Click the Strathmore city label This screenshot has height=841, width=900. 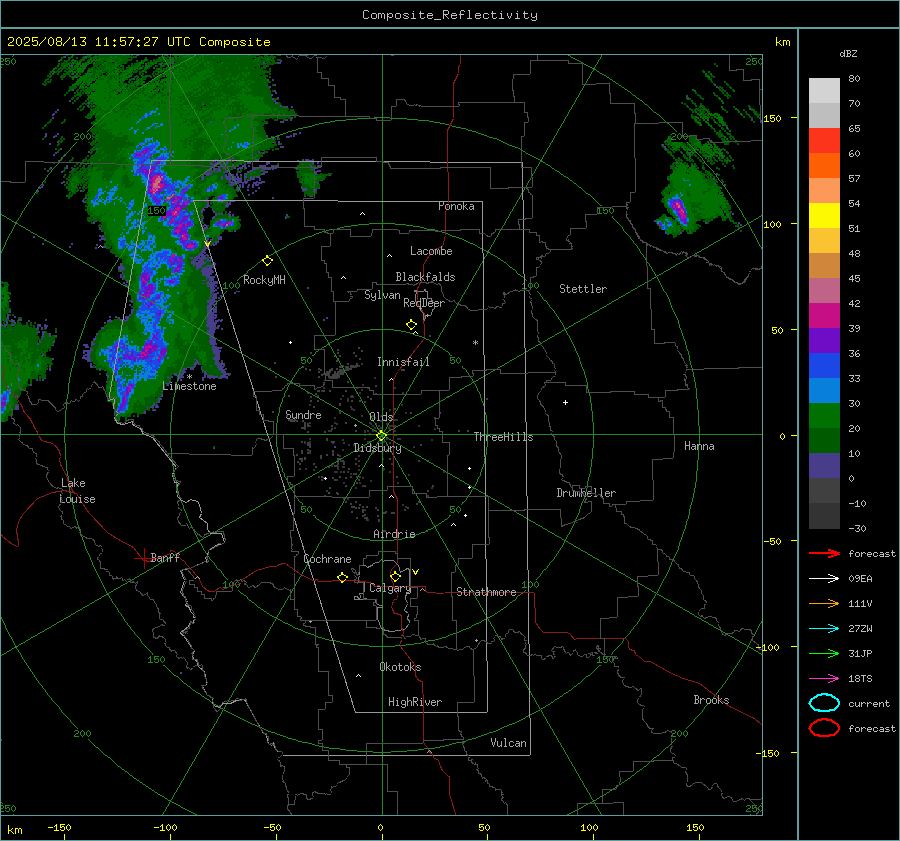pyautogui.click(x=486, y=592)
